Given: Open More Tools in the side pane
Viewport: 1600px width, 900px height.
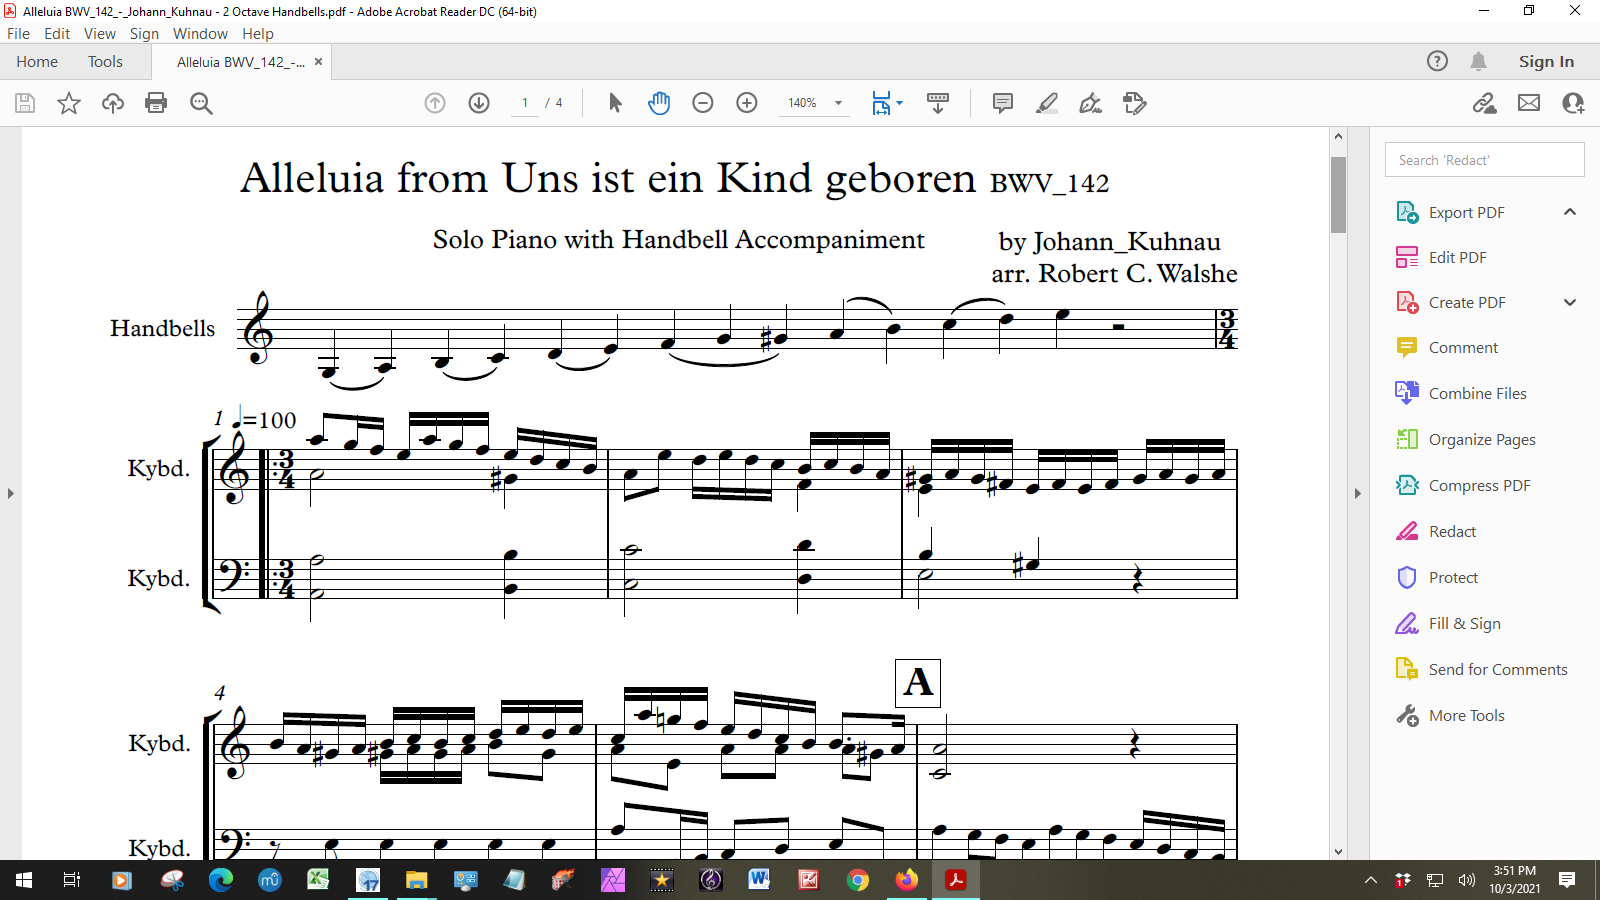Looking at the screenshot, I should (1466, 715).
